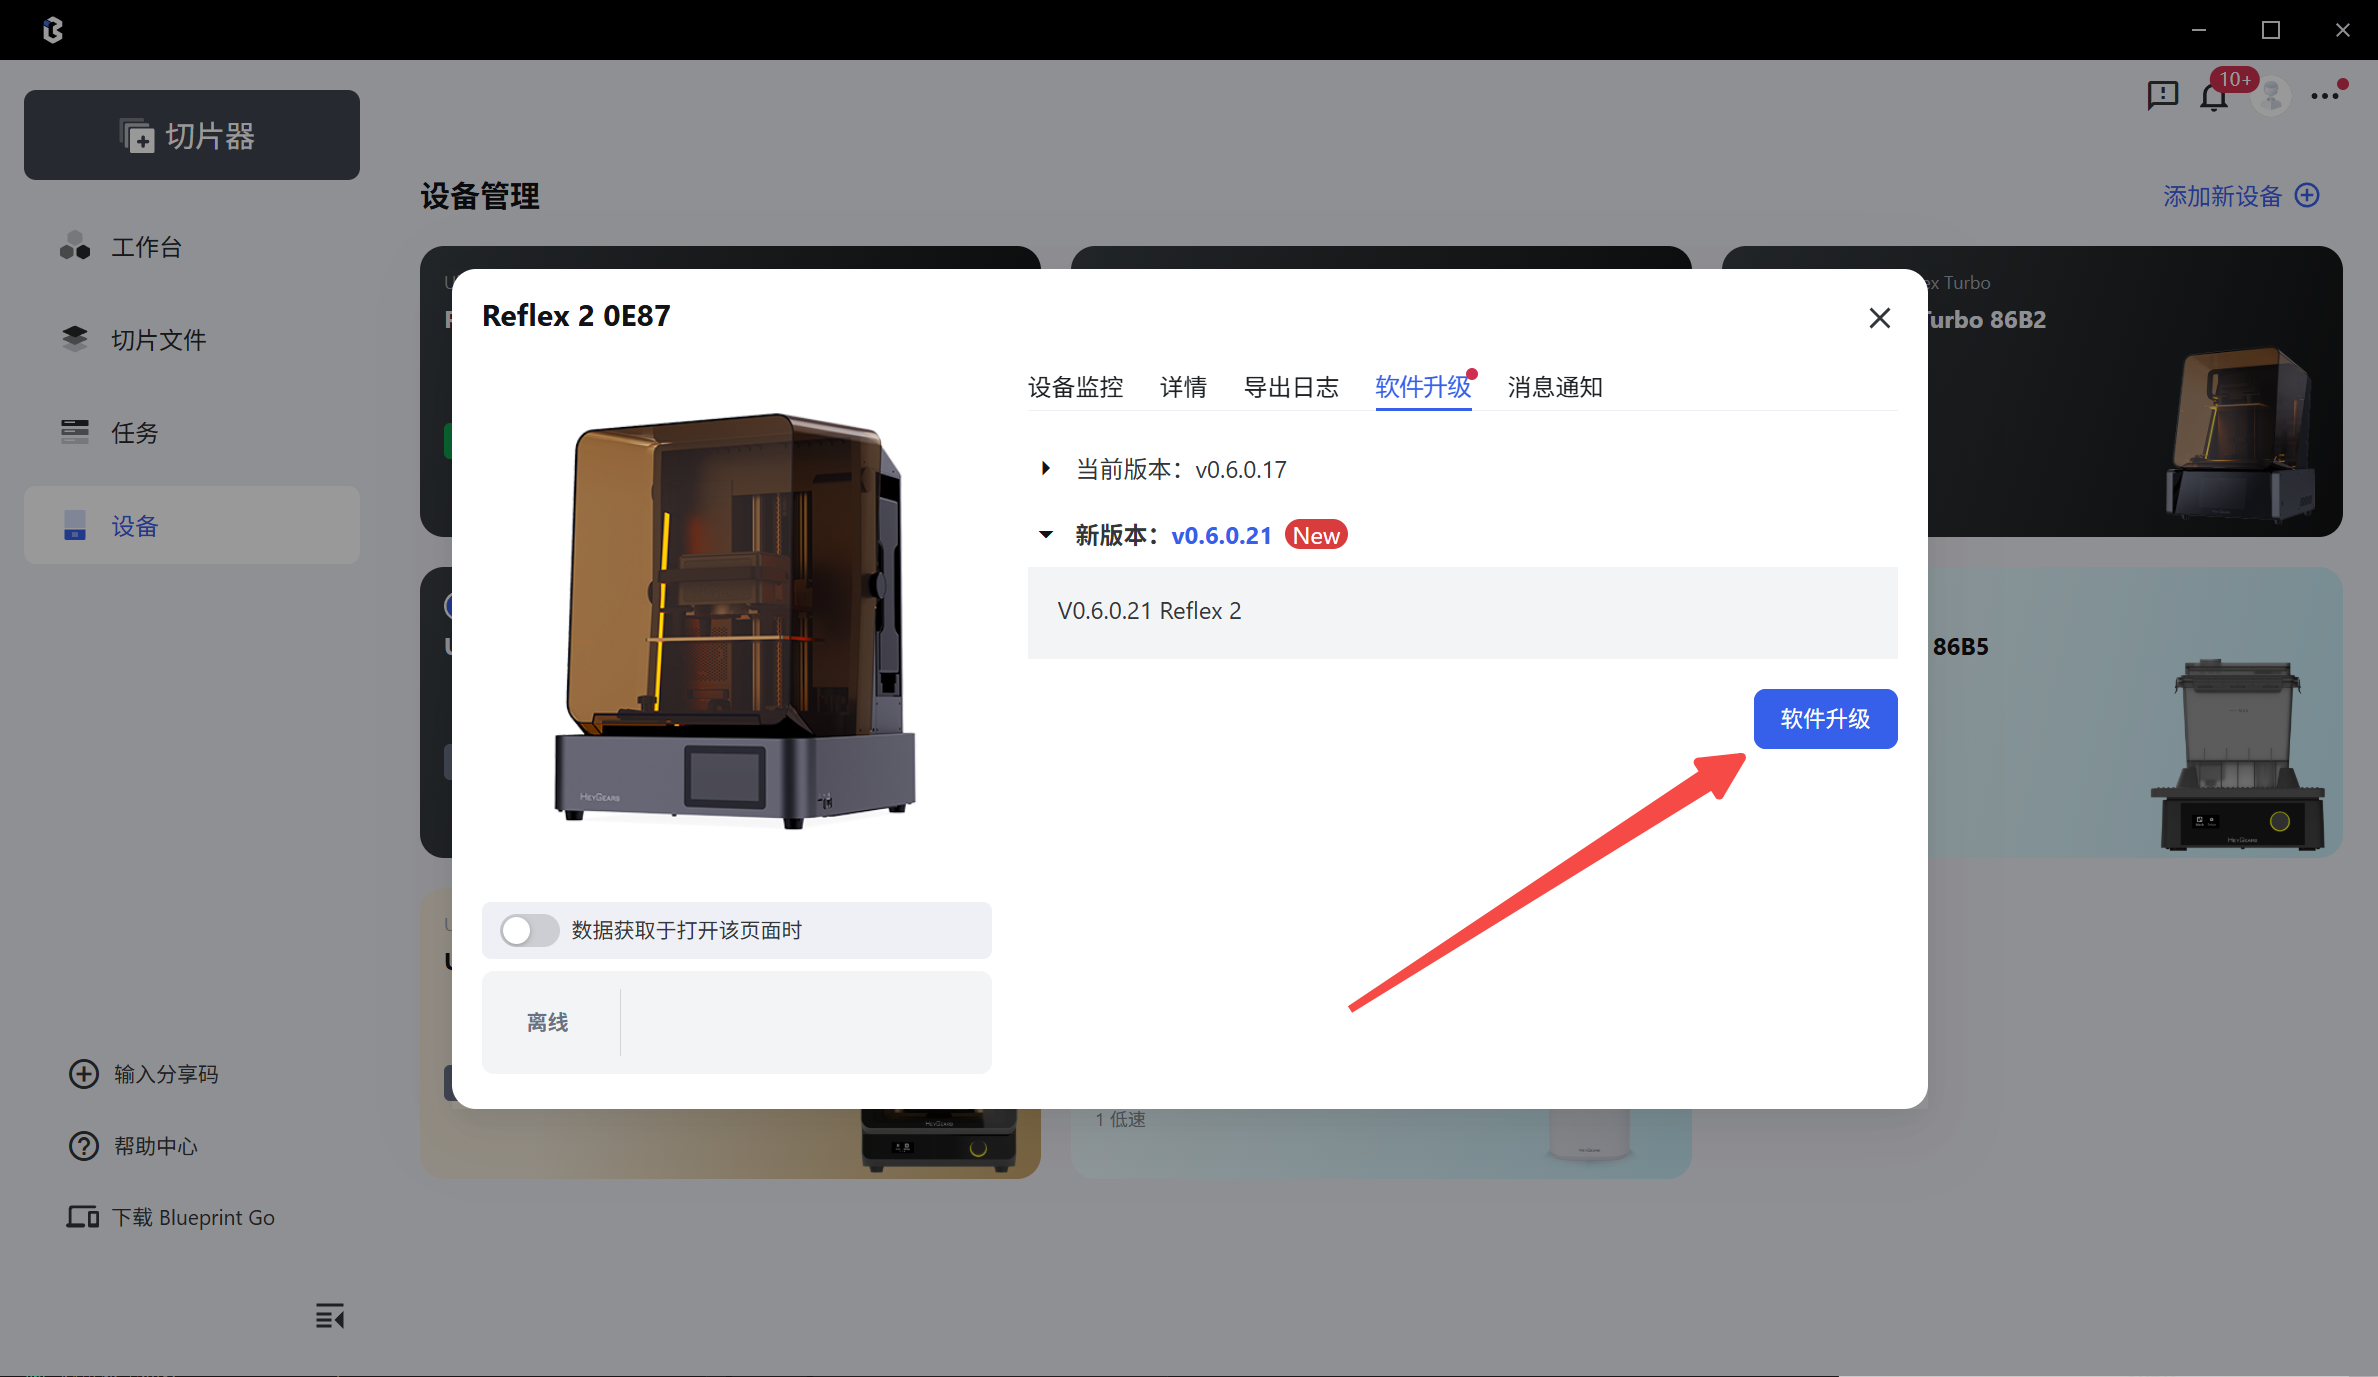This screenshot has width=2378, height=1377.
Task: Click the blue 软件升级 button
Action: (1826, 719)
